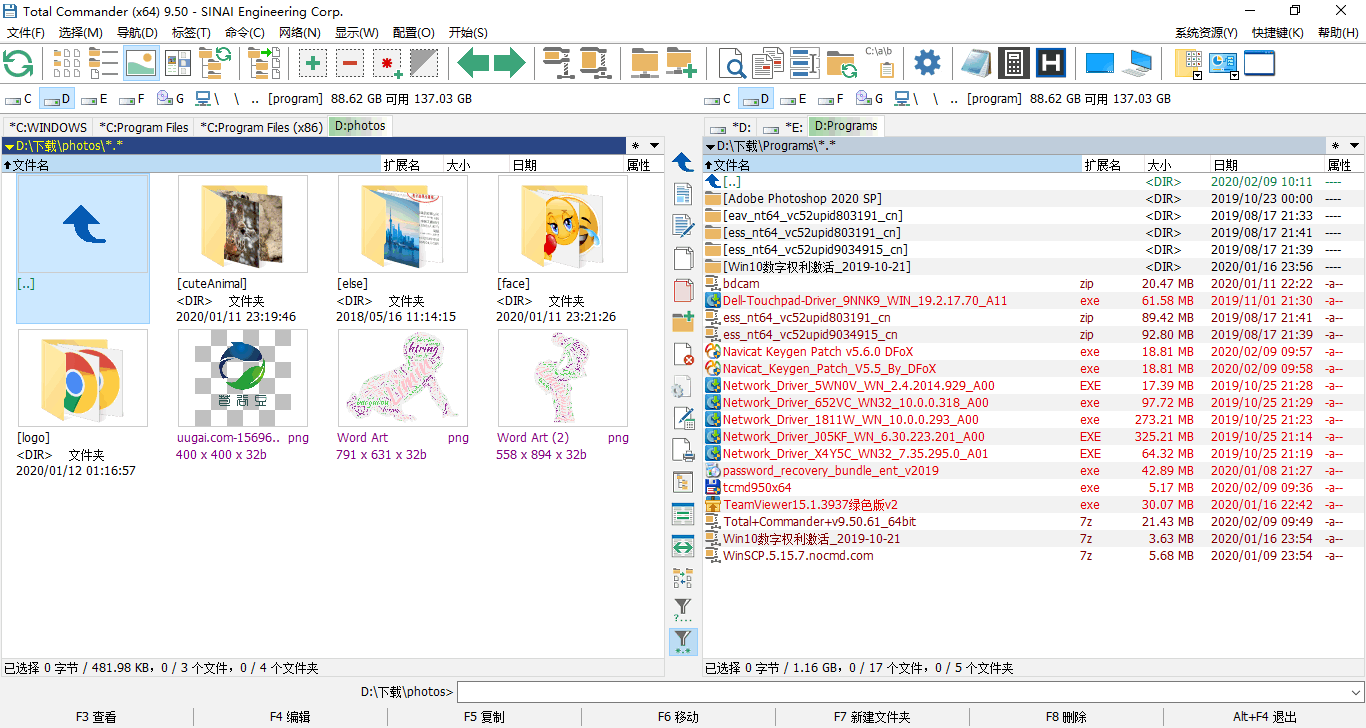The image size is (1366, 728).
Task: Click the blue desktop monitor icon
Action: click(1100, 63)
